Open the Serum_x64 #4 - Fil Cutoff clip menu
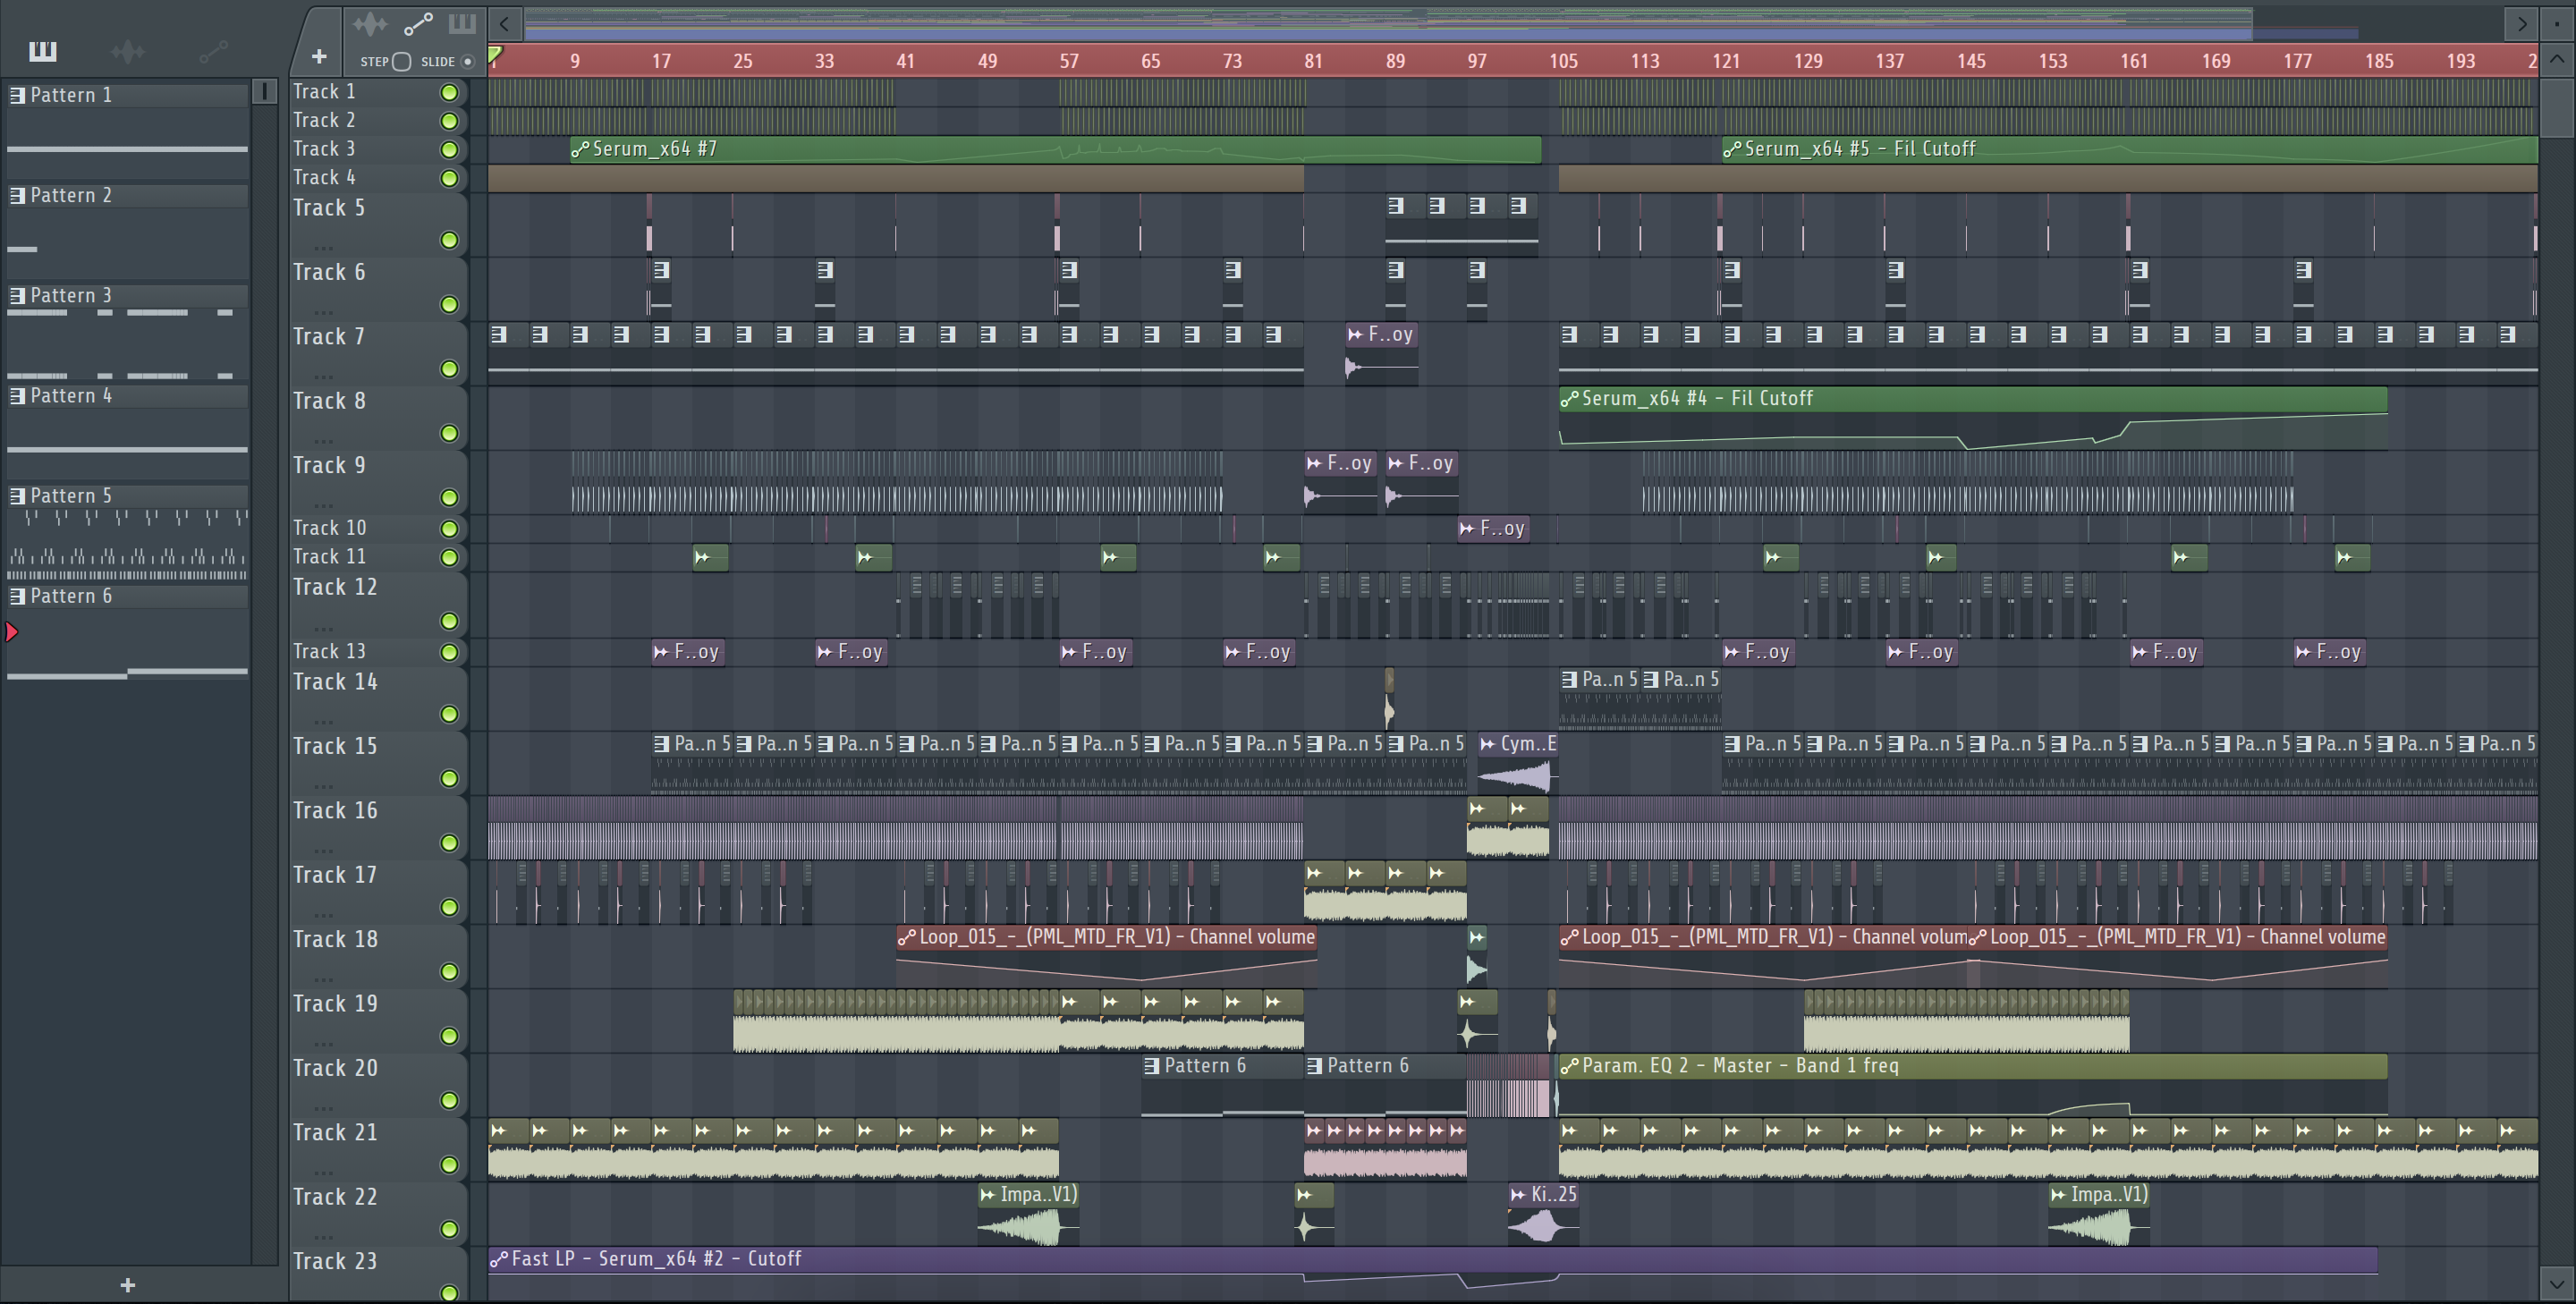2576x1304 pixels. [x=1569, y=398]
